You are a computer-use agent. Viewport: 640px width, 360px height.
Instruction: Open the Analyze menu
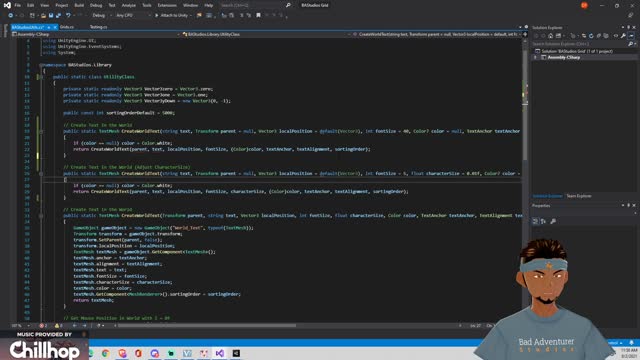(x=129, y=5)
